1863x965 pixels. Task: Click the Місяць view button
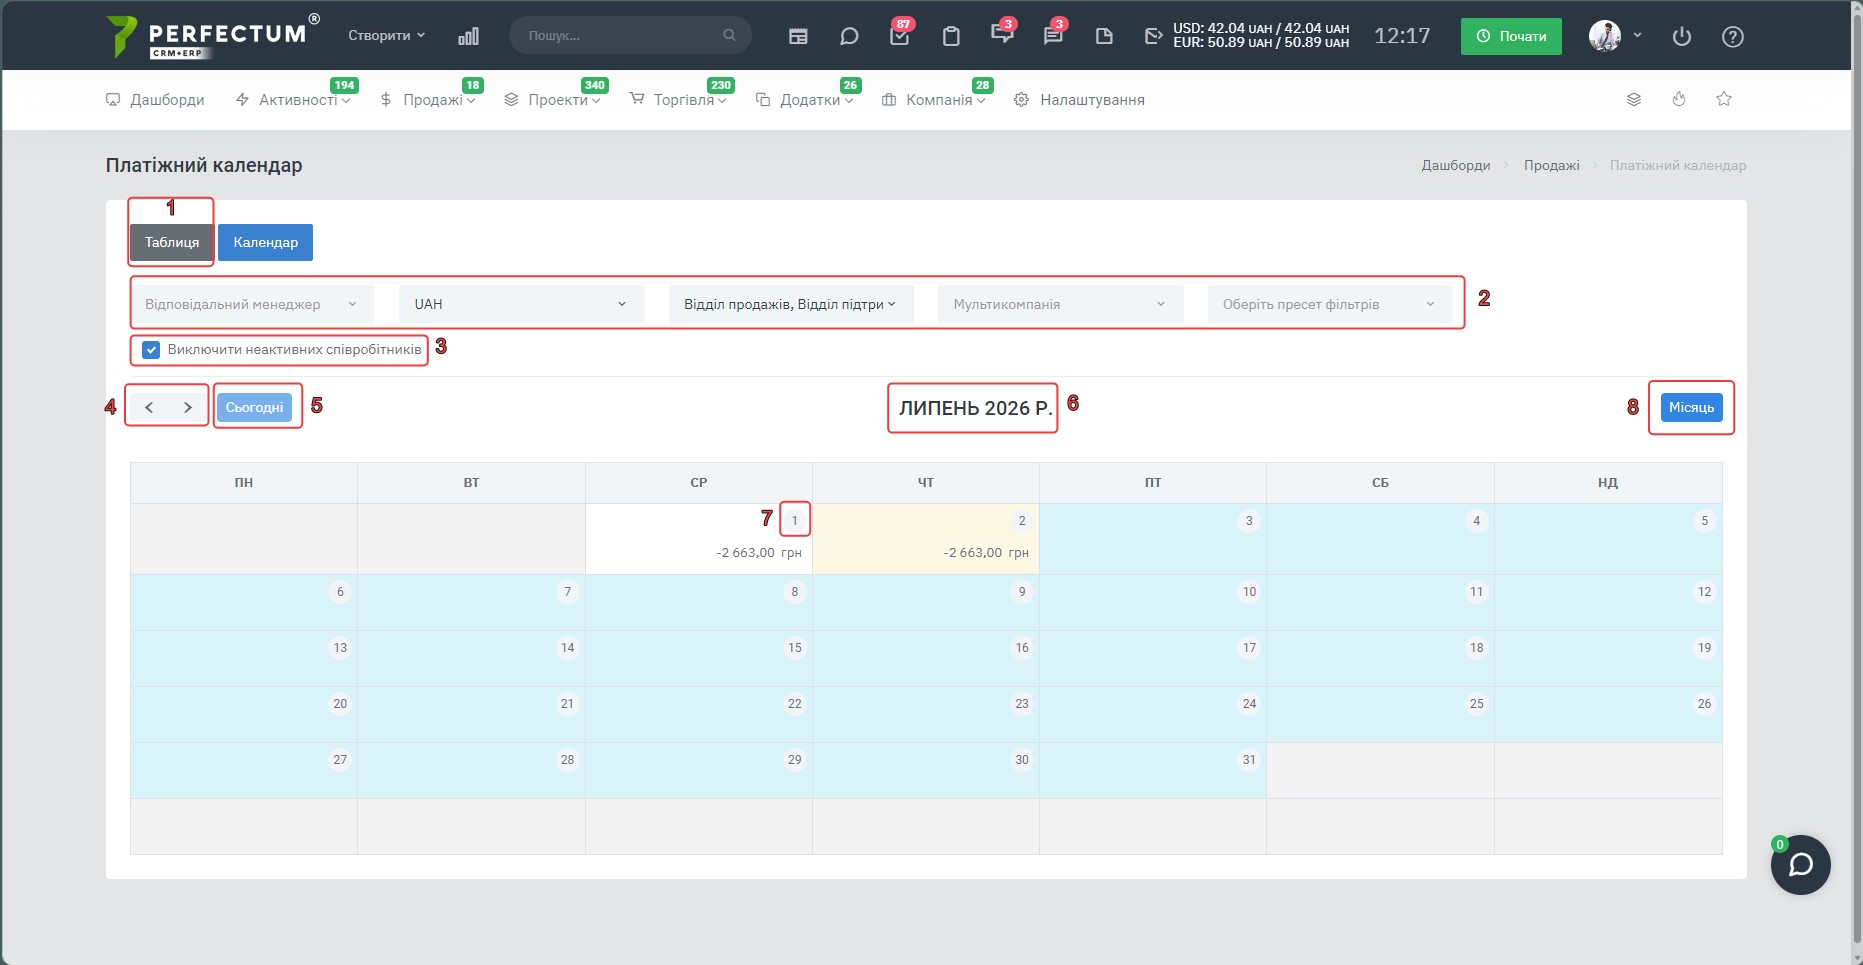point(1691,407)
